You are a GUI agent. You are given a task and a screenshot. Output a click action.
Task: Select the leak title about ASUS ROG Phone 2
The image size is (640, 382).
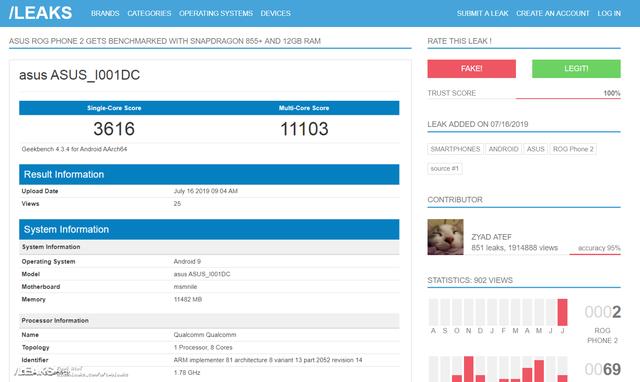(165, 41)
